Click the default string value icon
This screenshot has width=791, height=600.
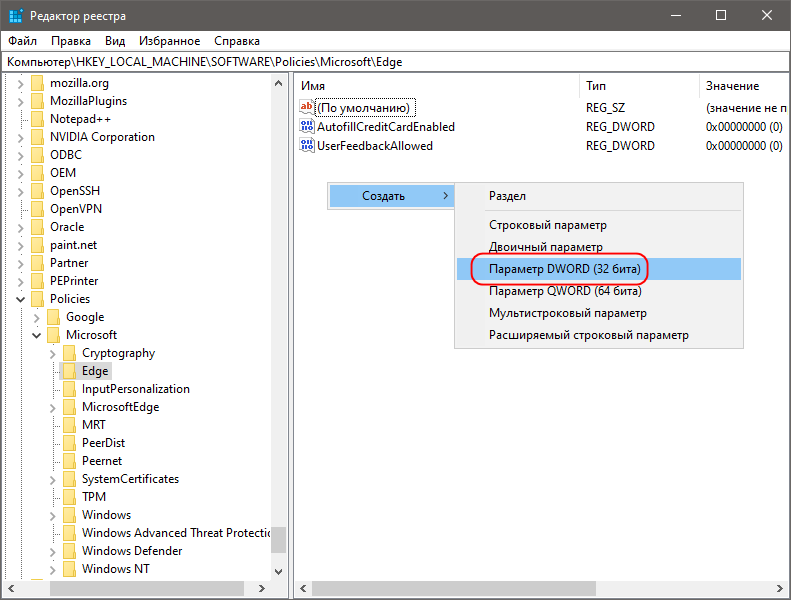click(307, 108)
